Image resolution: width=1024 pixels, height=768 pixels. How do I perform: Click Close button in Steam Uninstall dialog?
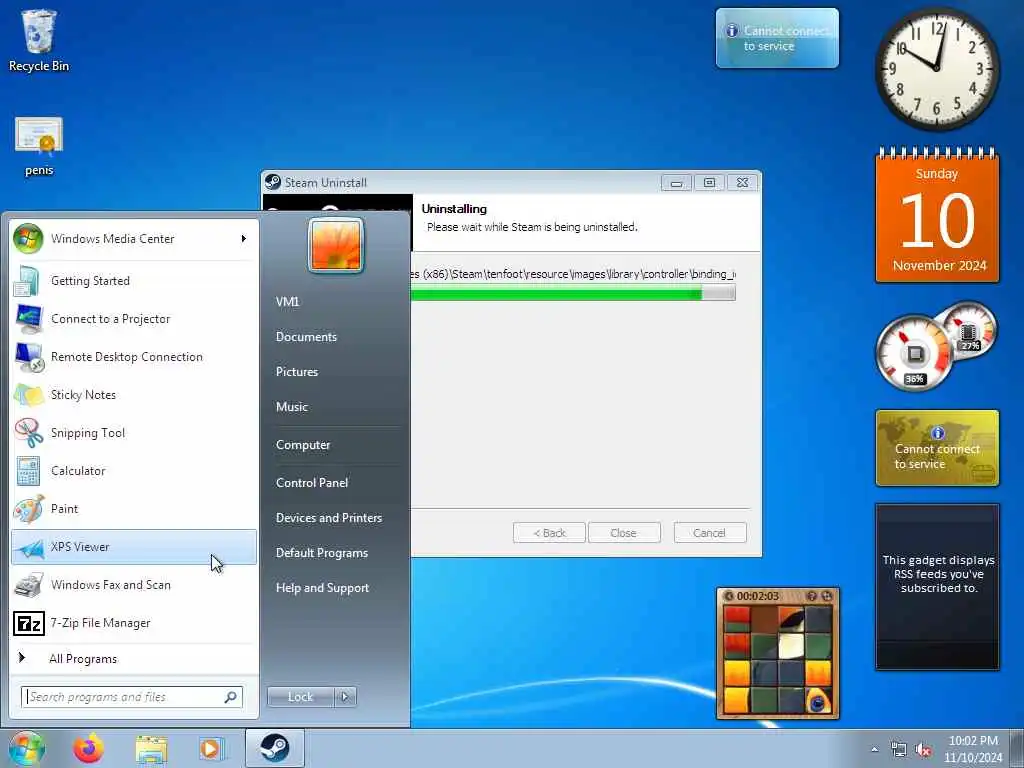pyautogui.click(x=624, y=533)
